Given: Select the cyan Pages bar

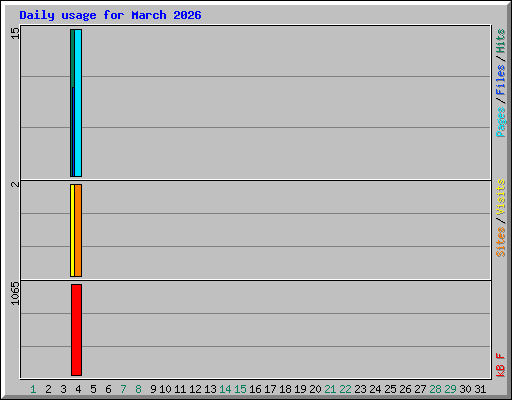Looking at the screenshot, I should 78,103.
